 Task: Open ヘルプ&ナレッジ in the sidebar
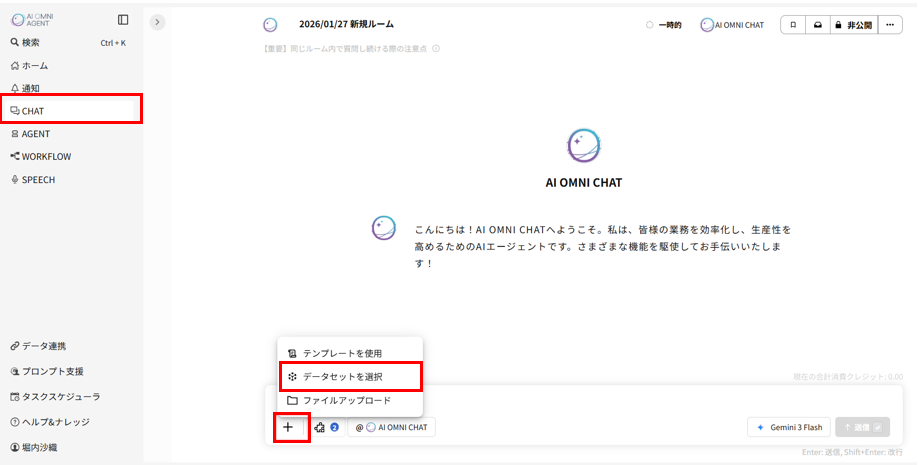pyautogui.click(x=50, y=422)
